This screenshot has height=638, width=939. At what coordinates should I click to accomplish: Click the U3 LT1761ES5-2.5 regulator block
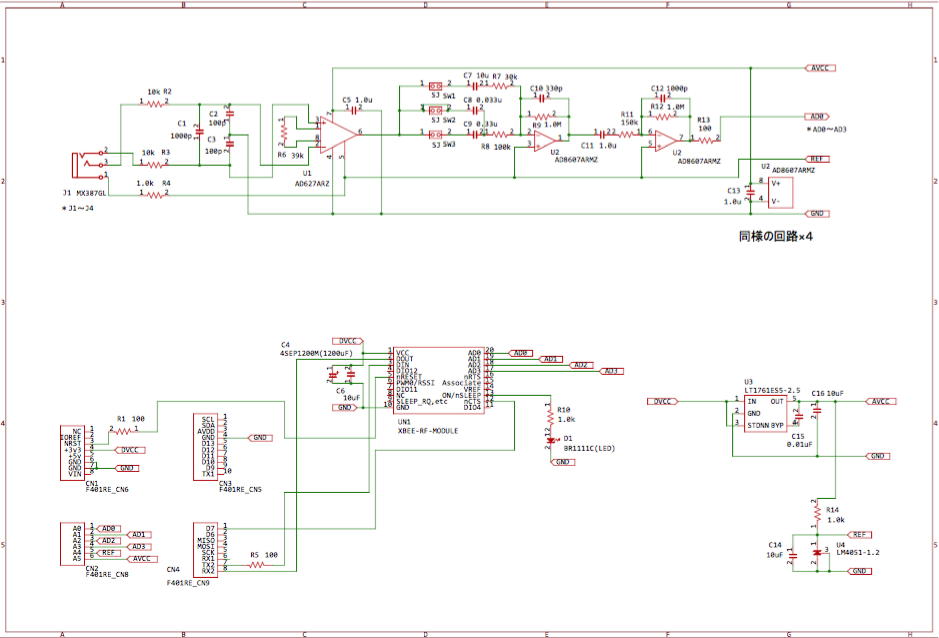pyautogui.click(x=765, y=414)
